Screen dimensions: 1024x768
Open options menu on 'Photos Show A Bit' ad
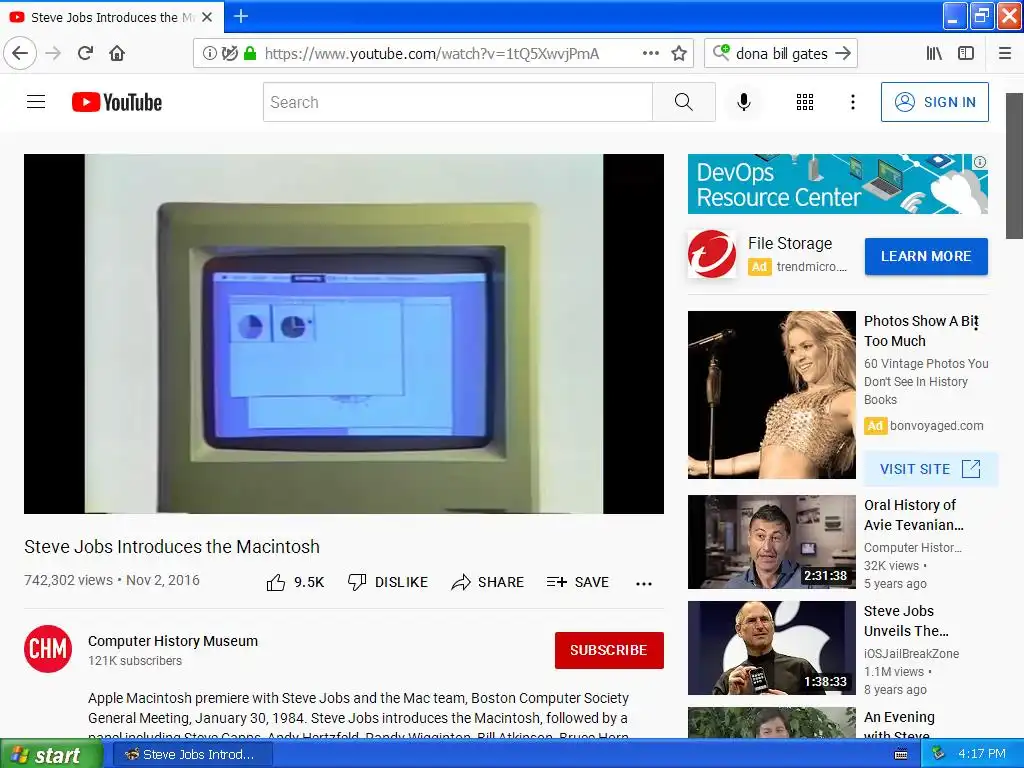976,322
